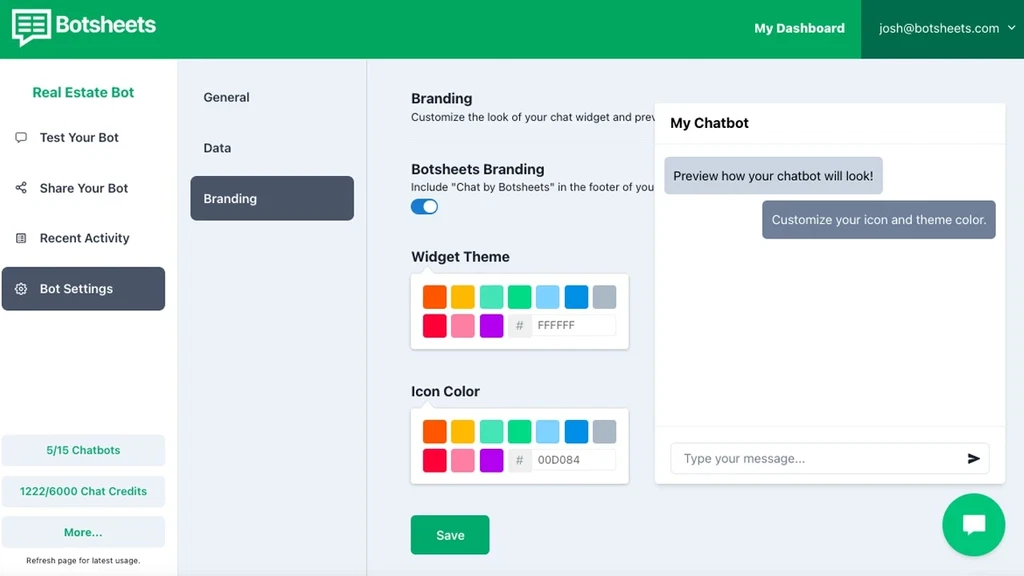Pick the orange swatch in Widget Theme
This screenshot has width=1024, height=576.
coord(434,297)
